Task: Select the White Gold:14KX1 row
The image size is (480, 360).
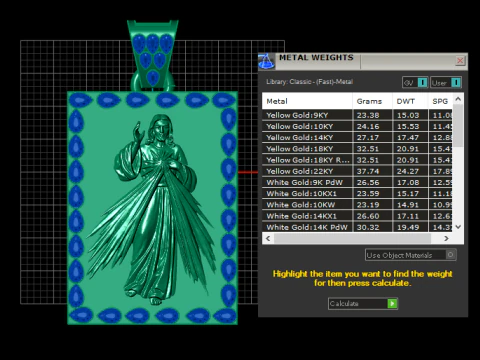Action: (357, 216)
